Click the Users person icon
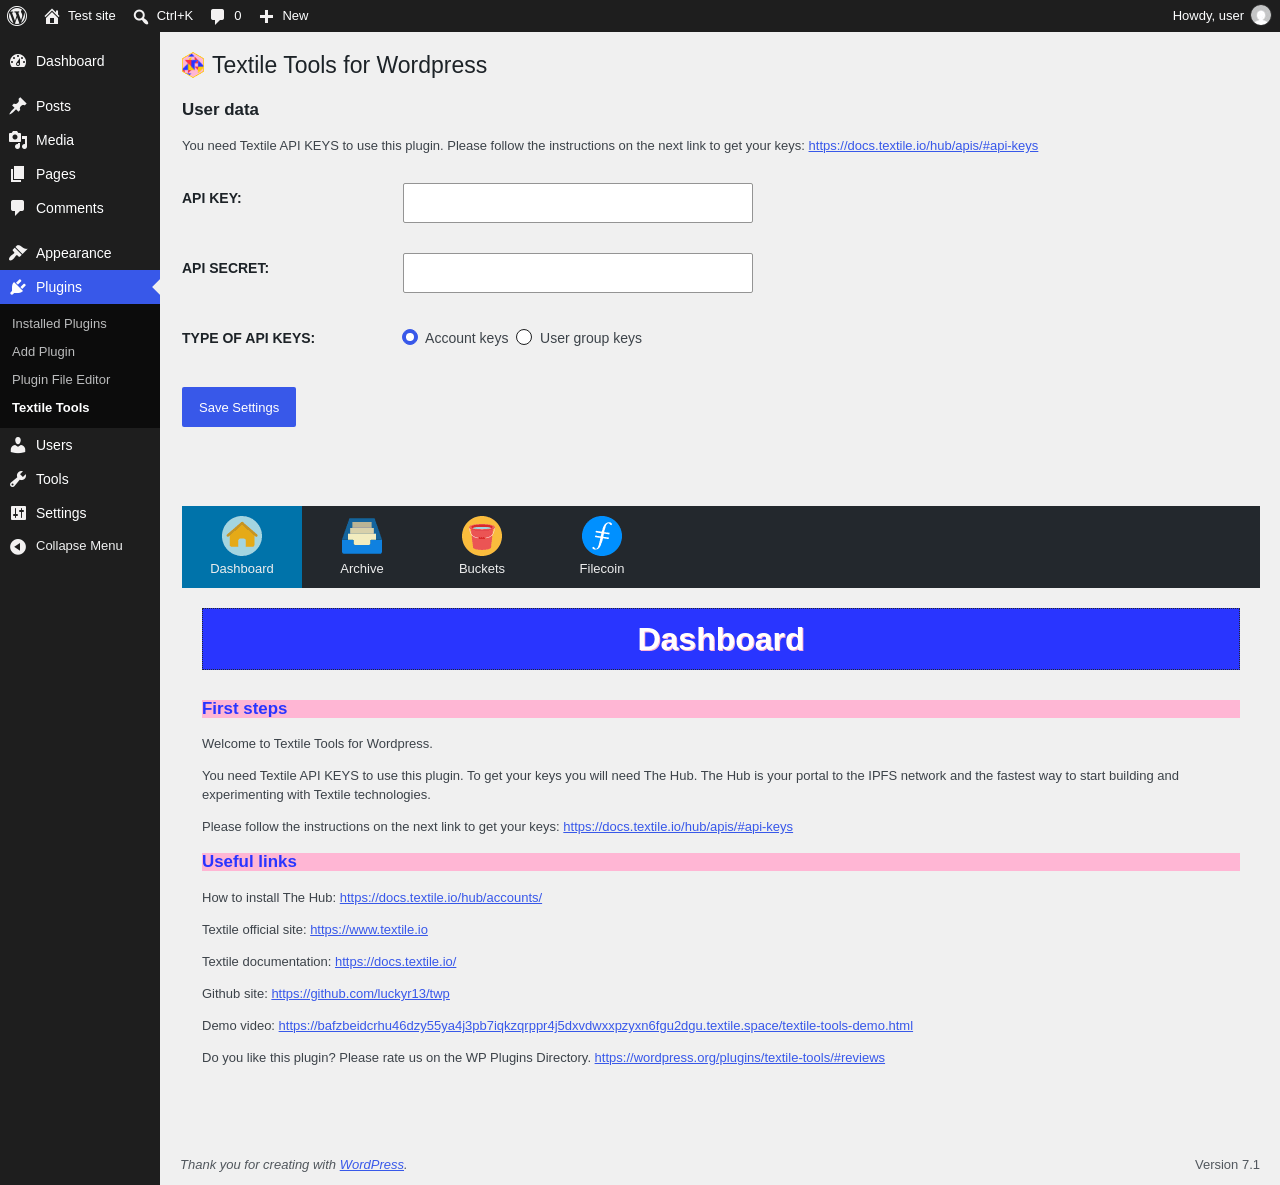 click(x=18, y=445)
